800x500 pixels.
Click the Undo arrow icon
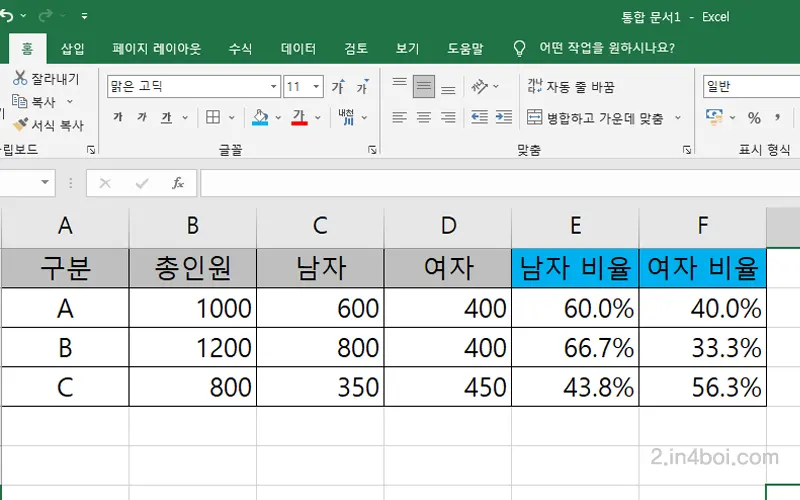click(x=6, y=16)
